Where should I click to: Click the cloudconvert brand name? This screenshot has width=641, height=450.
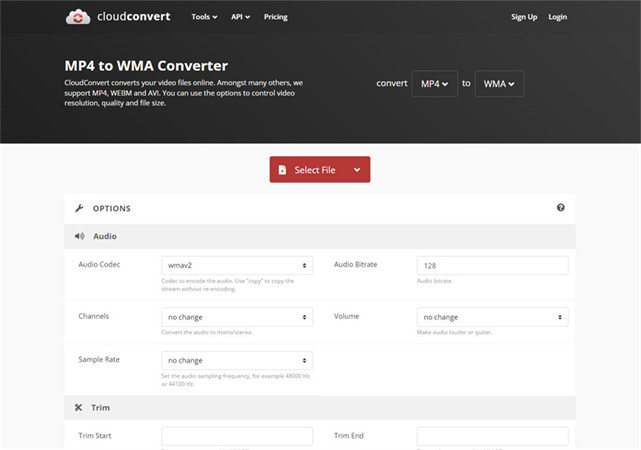tap(134, 16)
